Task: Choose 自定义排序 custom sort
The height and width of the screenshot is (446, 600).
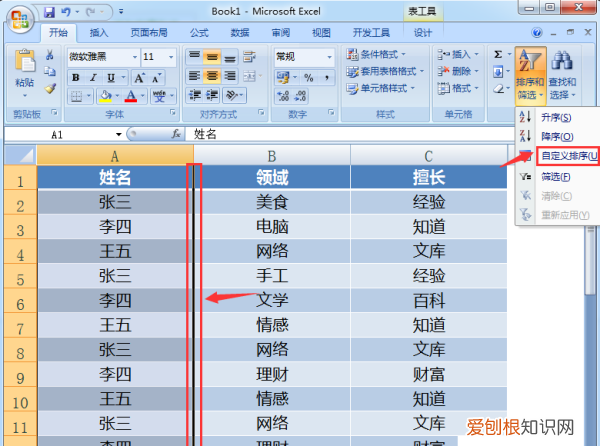Action: click(567, 156)
